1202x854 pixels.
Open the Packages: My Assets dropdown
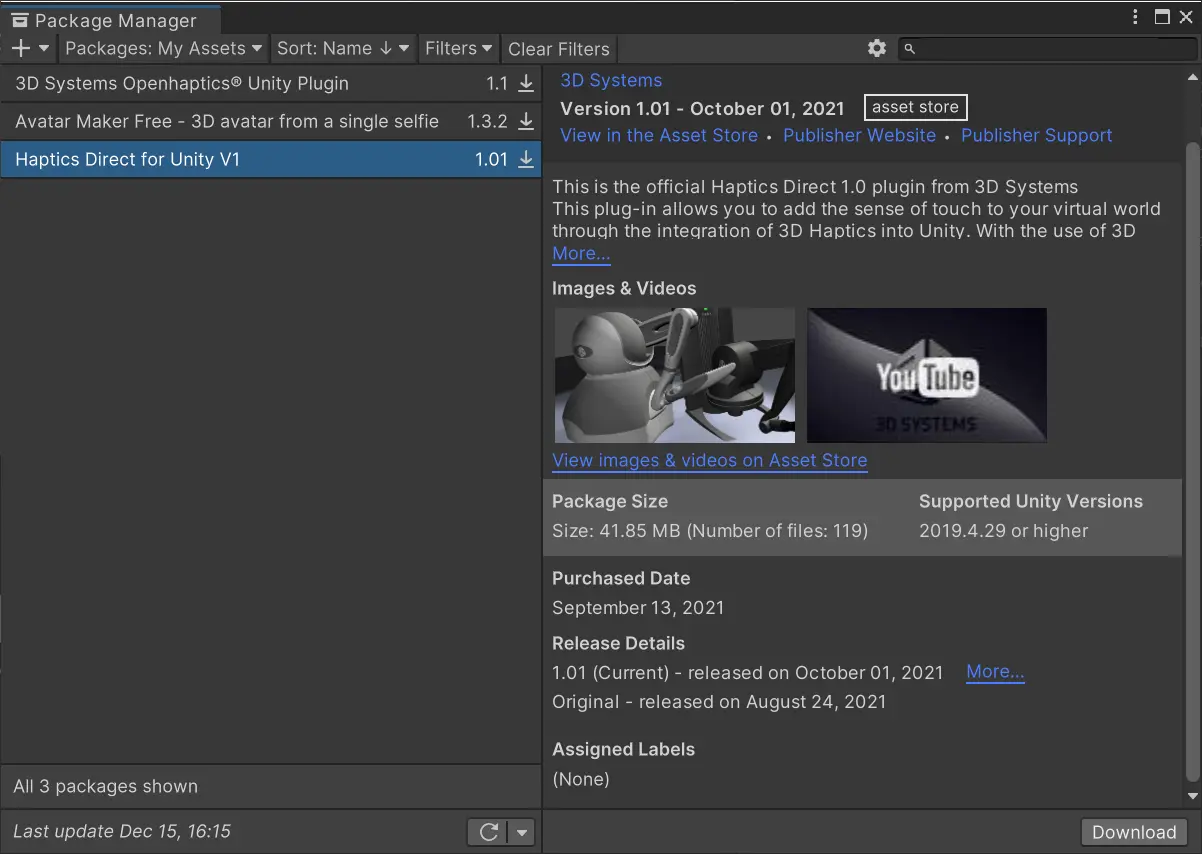tap(164, 48)
